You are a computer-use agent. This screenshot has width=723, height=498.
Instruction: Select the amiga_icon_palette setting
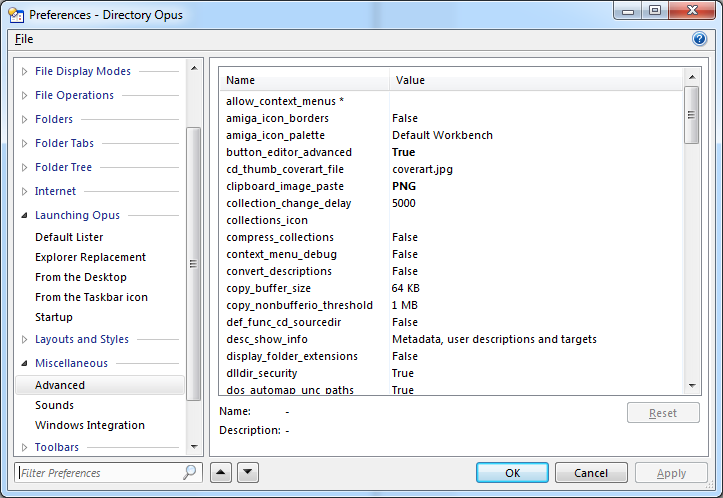[x=451, y=136]
